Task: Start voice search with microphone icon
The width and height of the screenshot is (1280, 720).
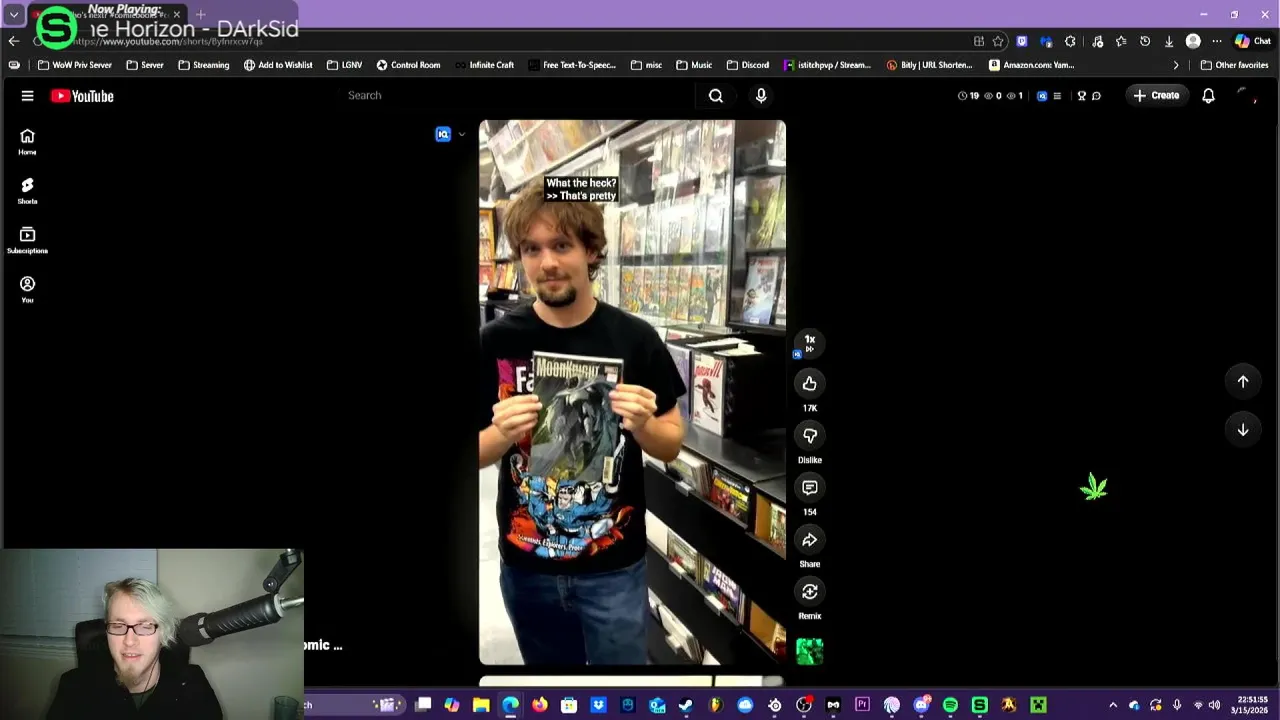Action: tap(761, 96)
